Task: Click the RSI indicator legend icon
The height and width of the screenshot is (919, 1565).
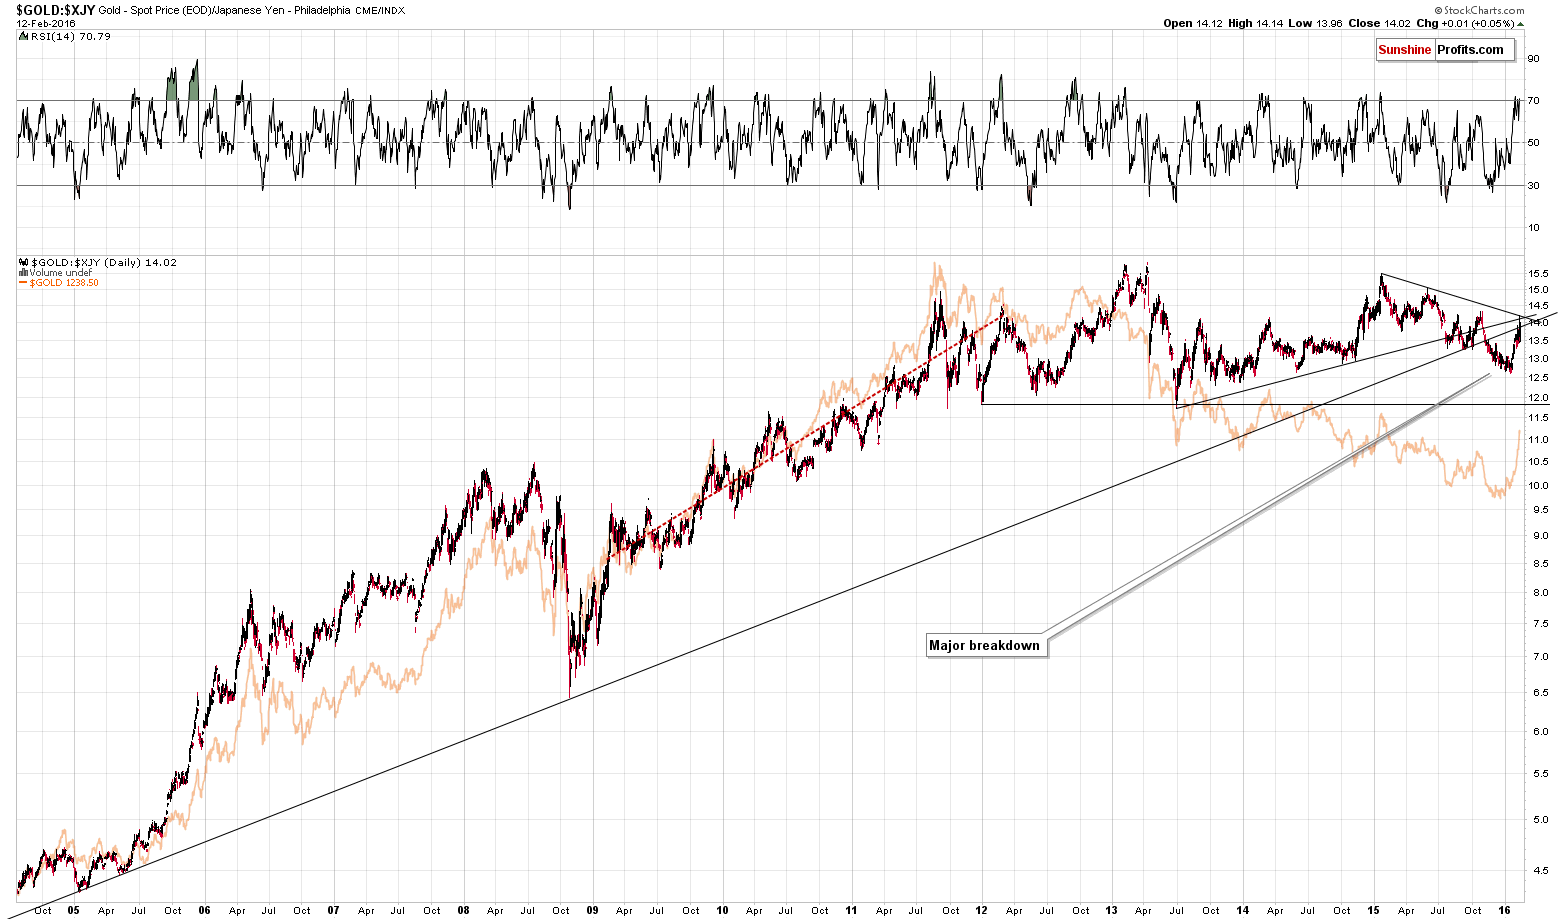Action: pyautogui.click(x=24, y=37)
